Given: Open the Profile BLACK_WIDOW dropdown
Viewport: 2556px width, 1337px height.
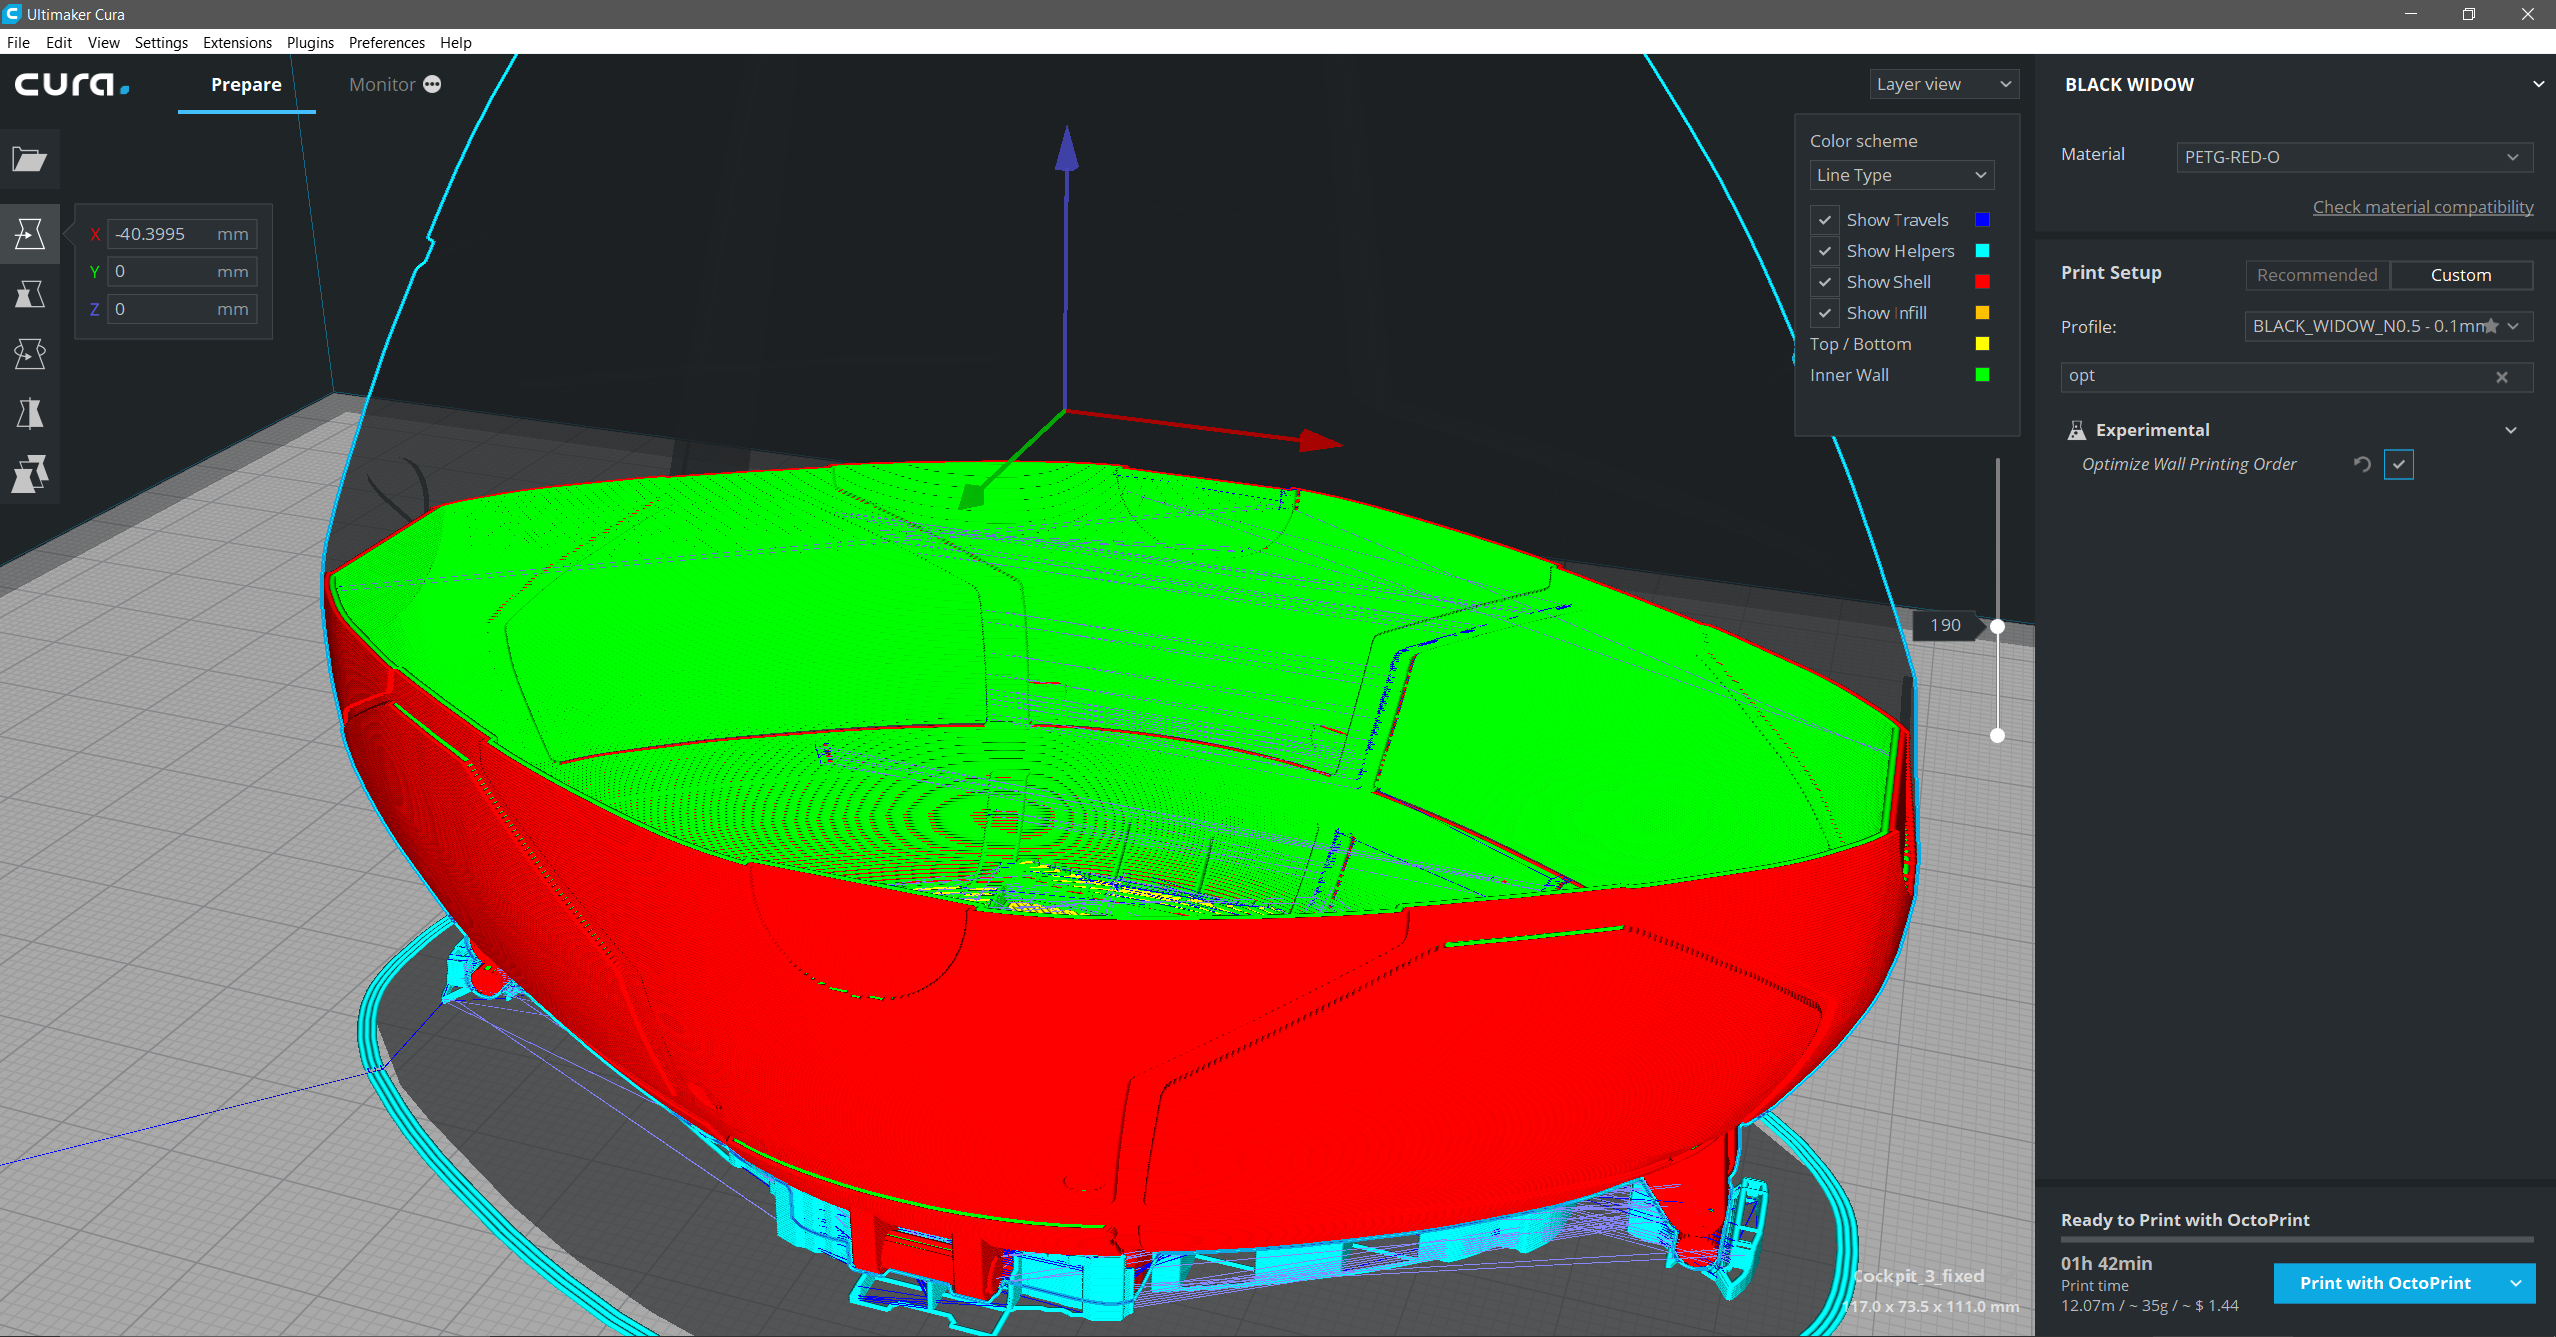Looking at the screenshot, I should (2388, 326).
